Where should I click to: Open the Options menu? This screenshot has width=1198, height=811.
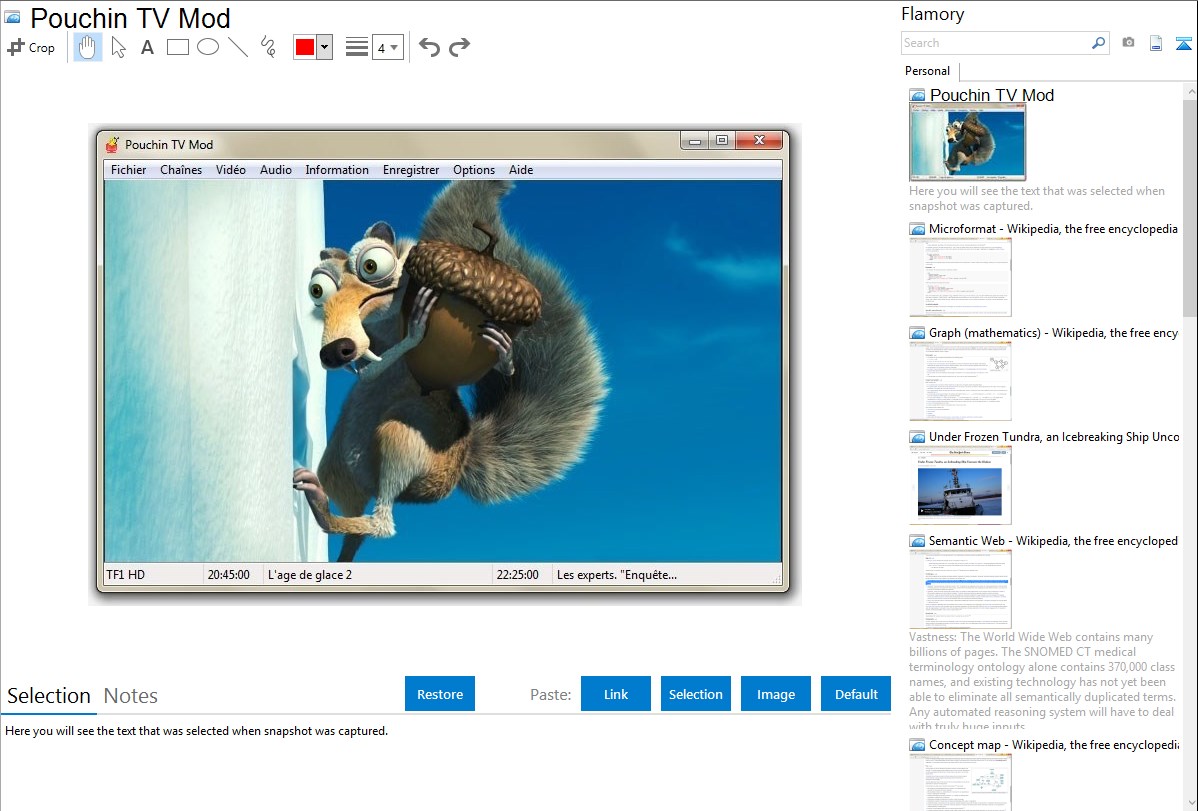pyautogui.click(x=474, y=170)
